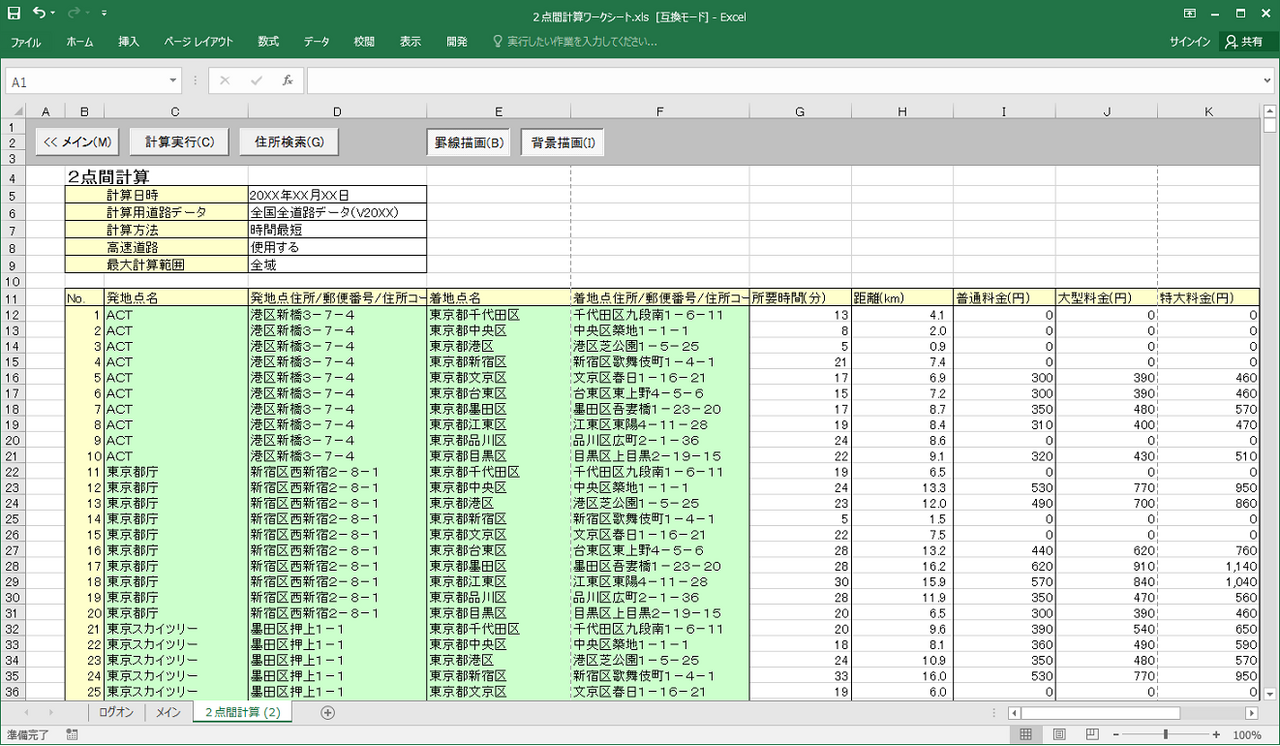This screenshot has height=746, width=1280.
Task: Select column G header
Action: [x=800, y=111]
